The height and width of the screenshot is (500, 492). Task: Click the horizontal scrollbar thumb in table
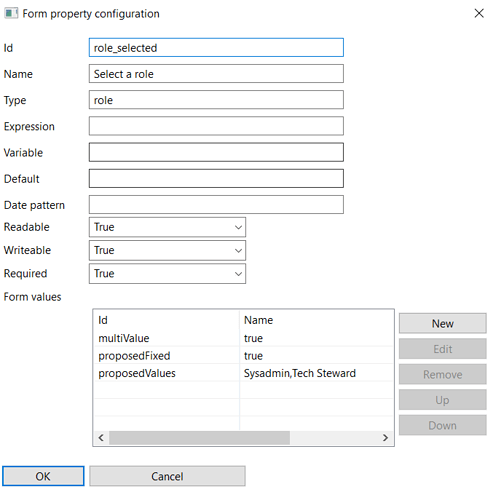(x=199, y=437)
